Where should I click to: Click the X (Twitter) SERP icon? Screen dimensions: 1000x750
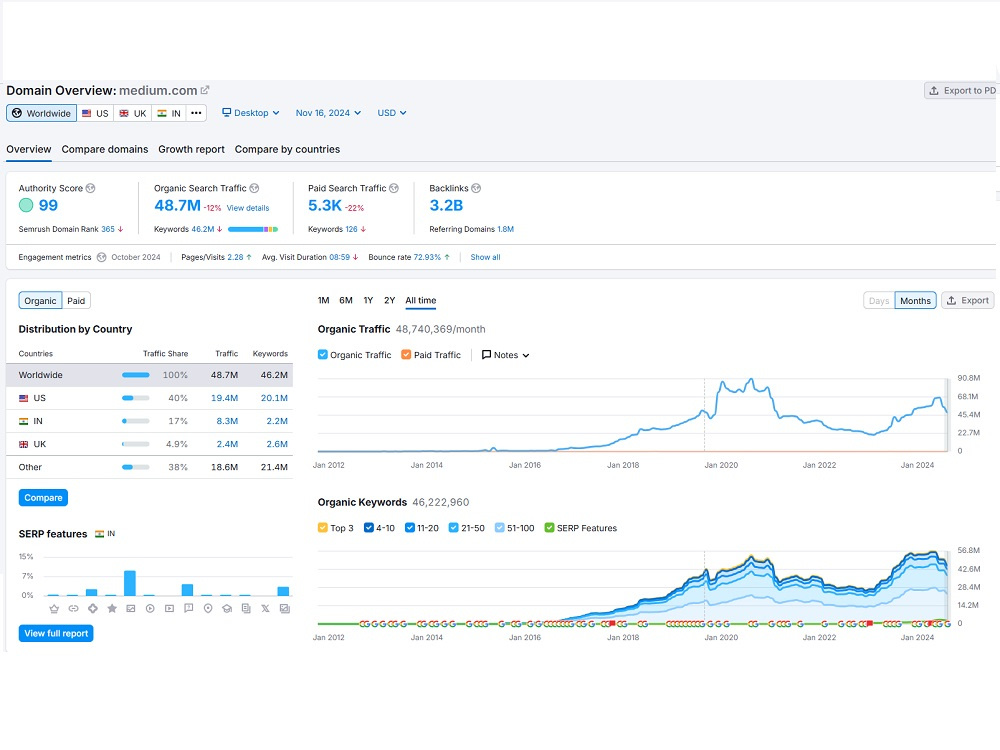265,608
